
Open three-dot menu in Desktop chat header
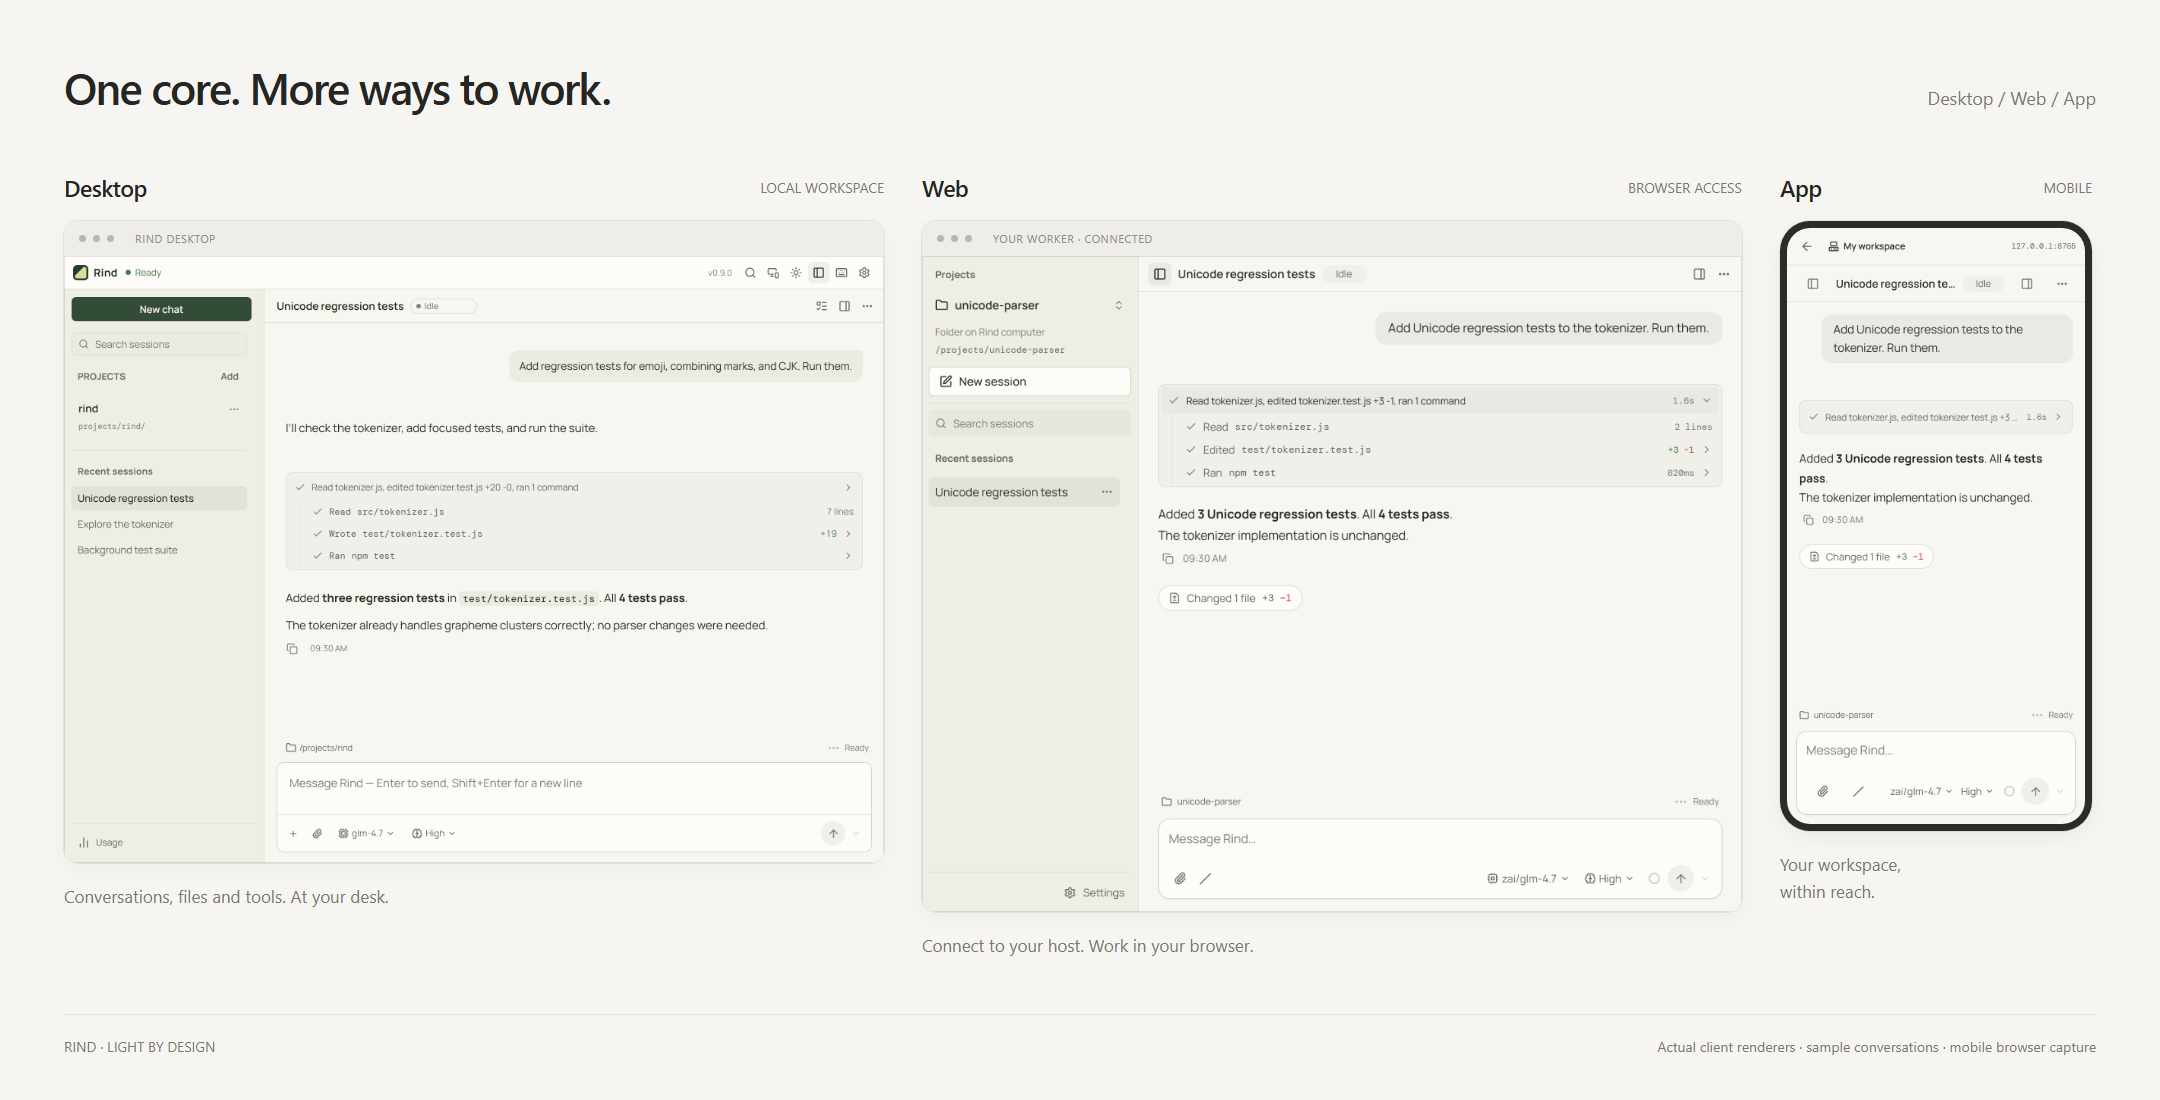(x=868, y=306)
